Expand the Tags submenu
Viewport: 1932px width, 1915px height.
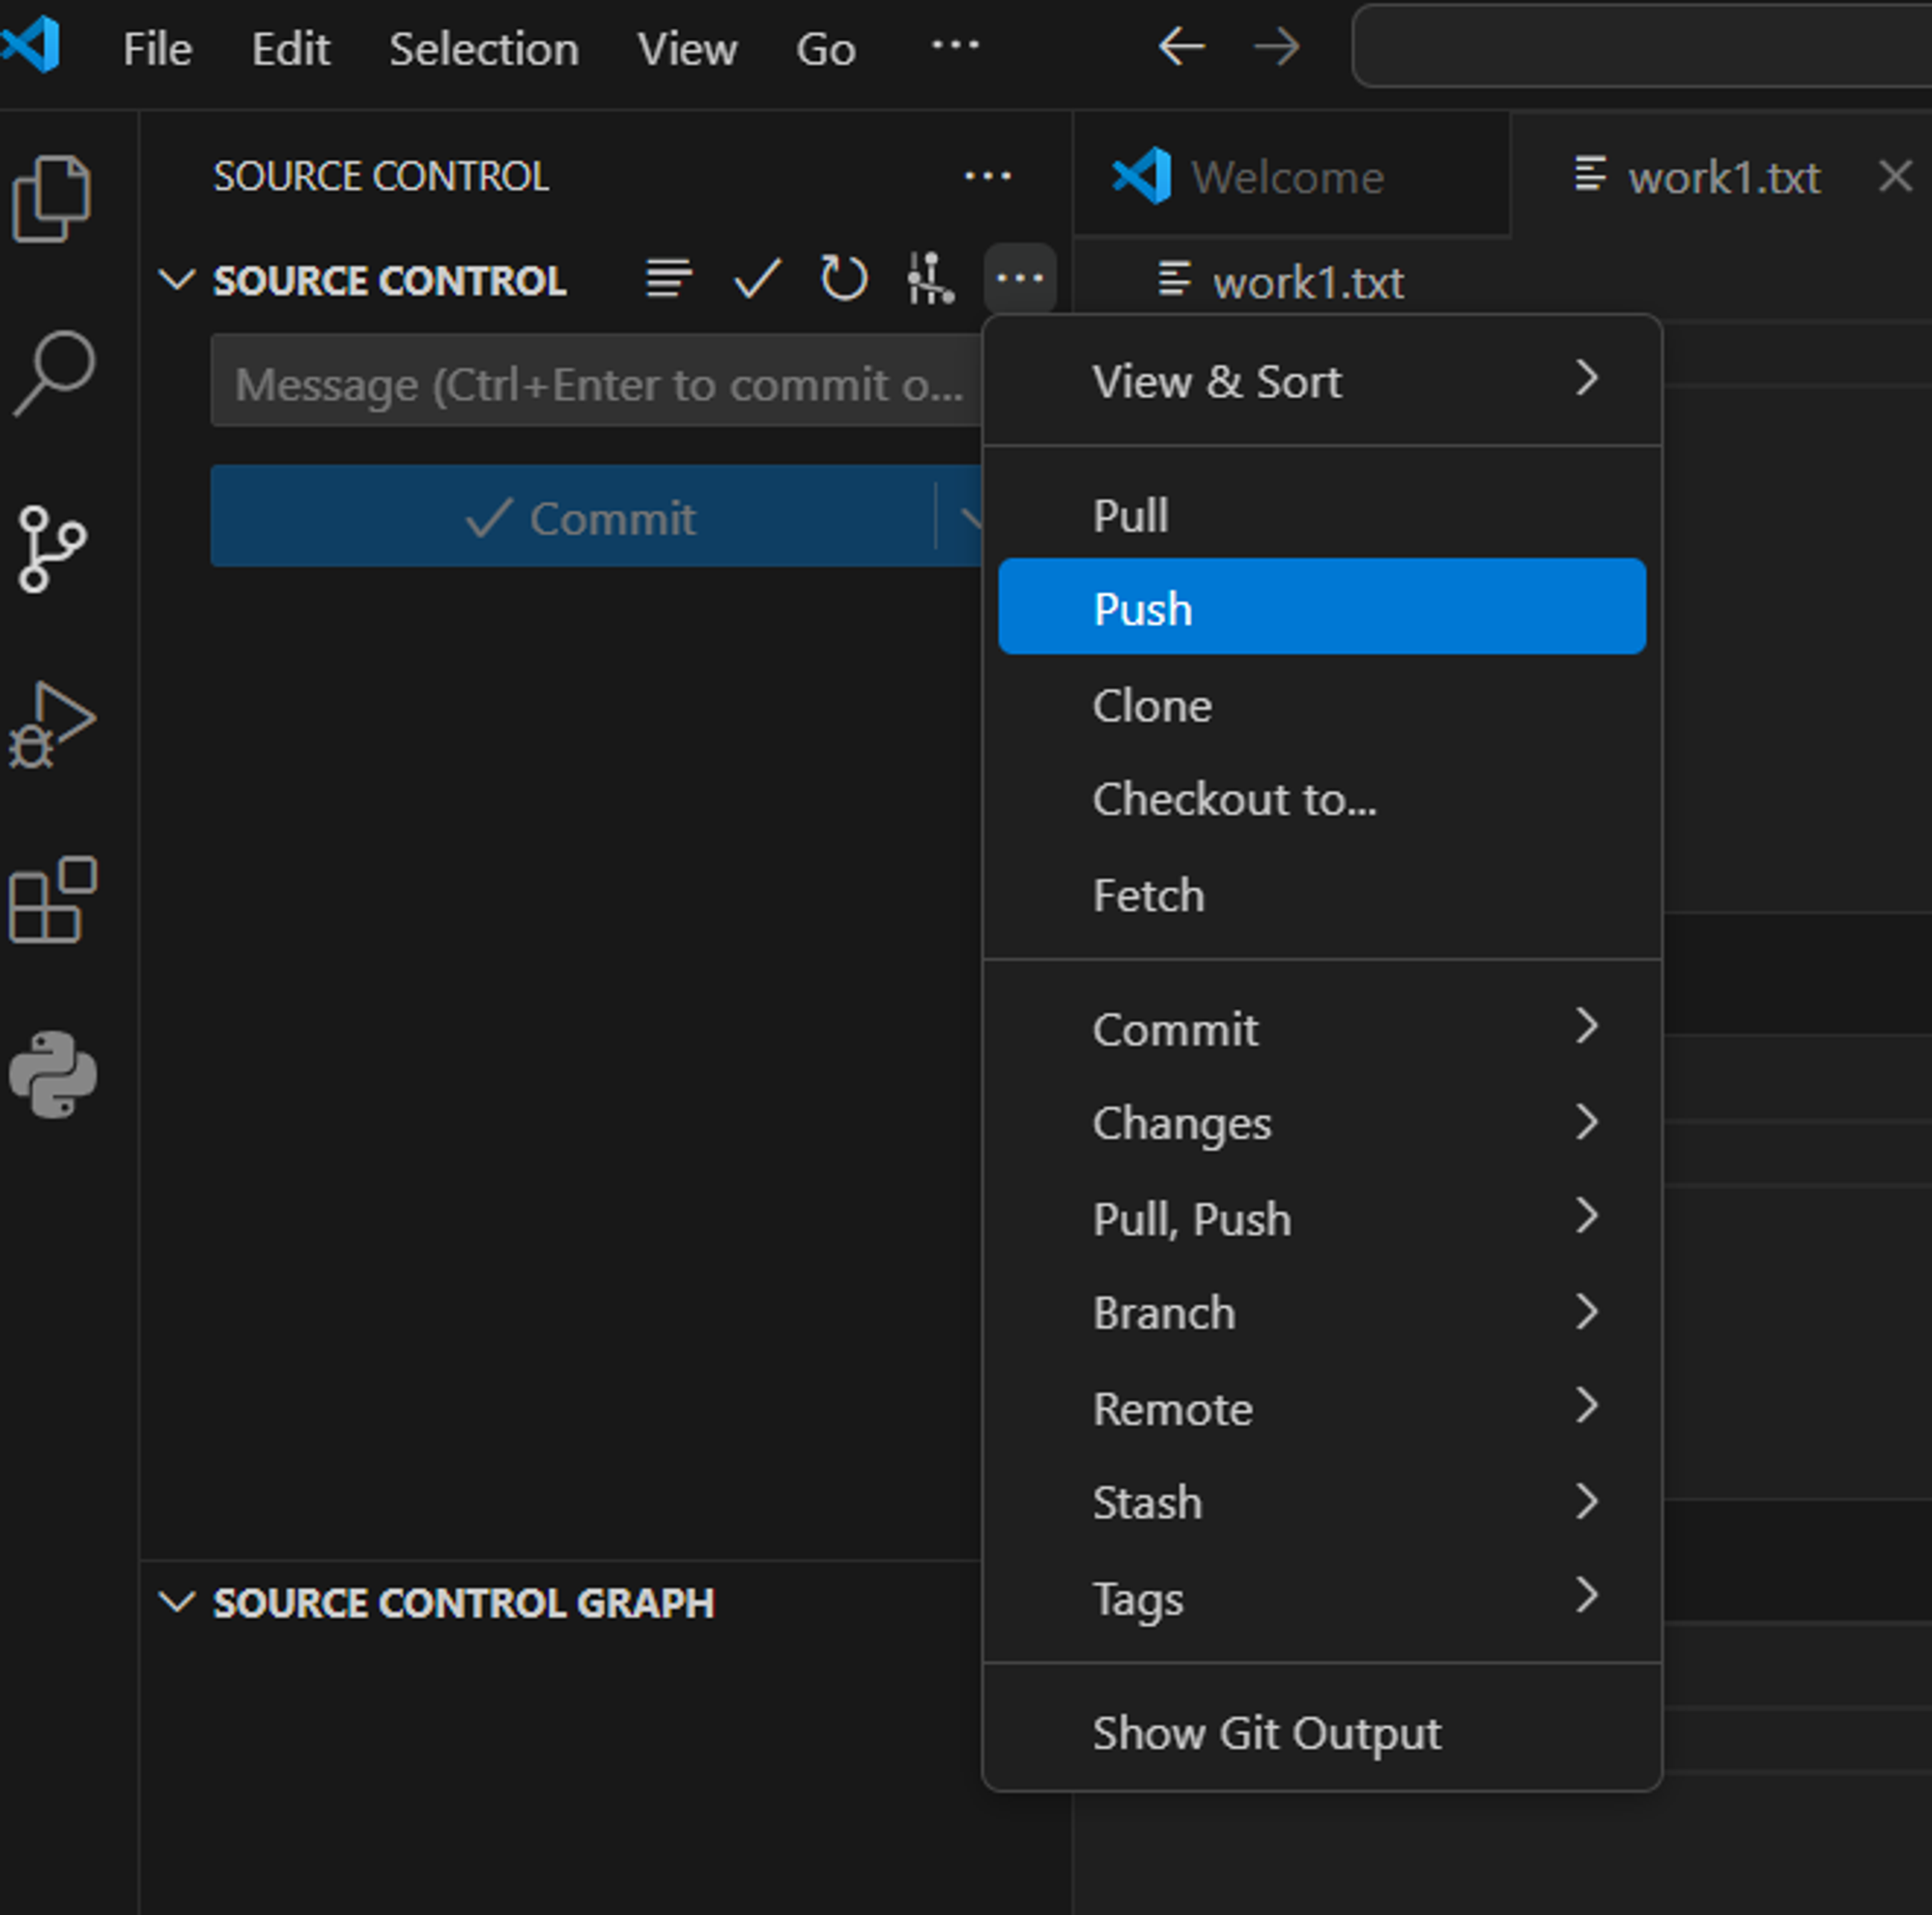coord(1322,1598)
